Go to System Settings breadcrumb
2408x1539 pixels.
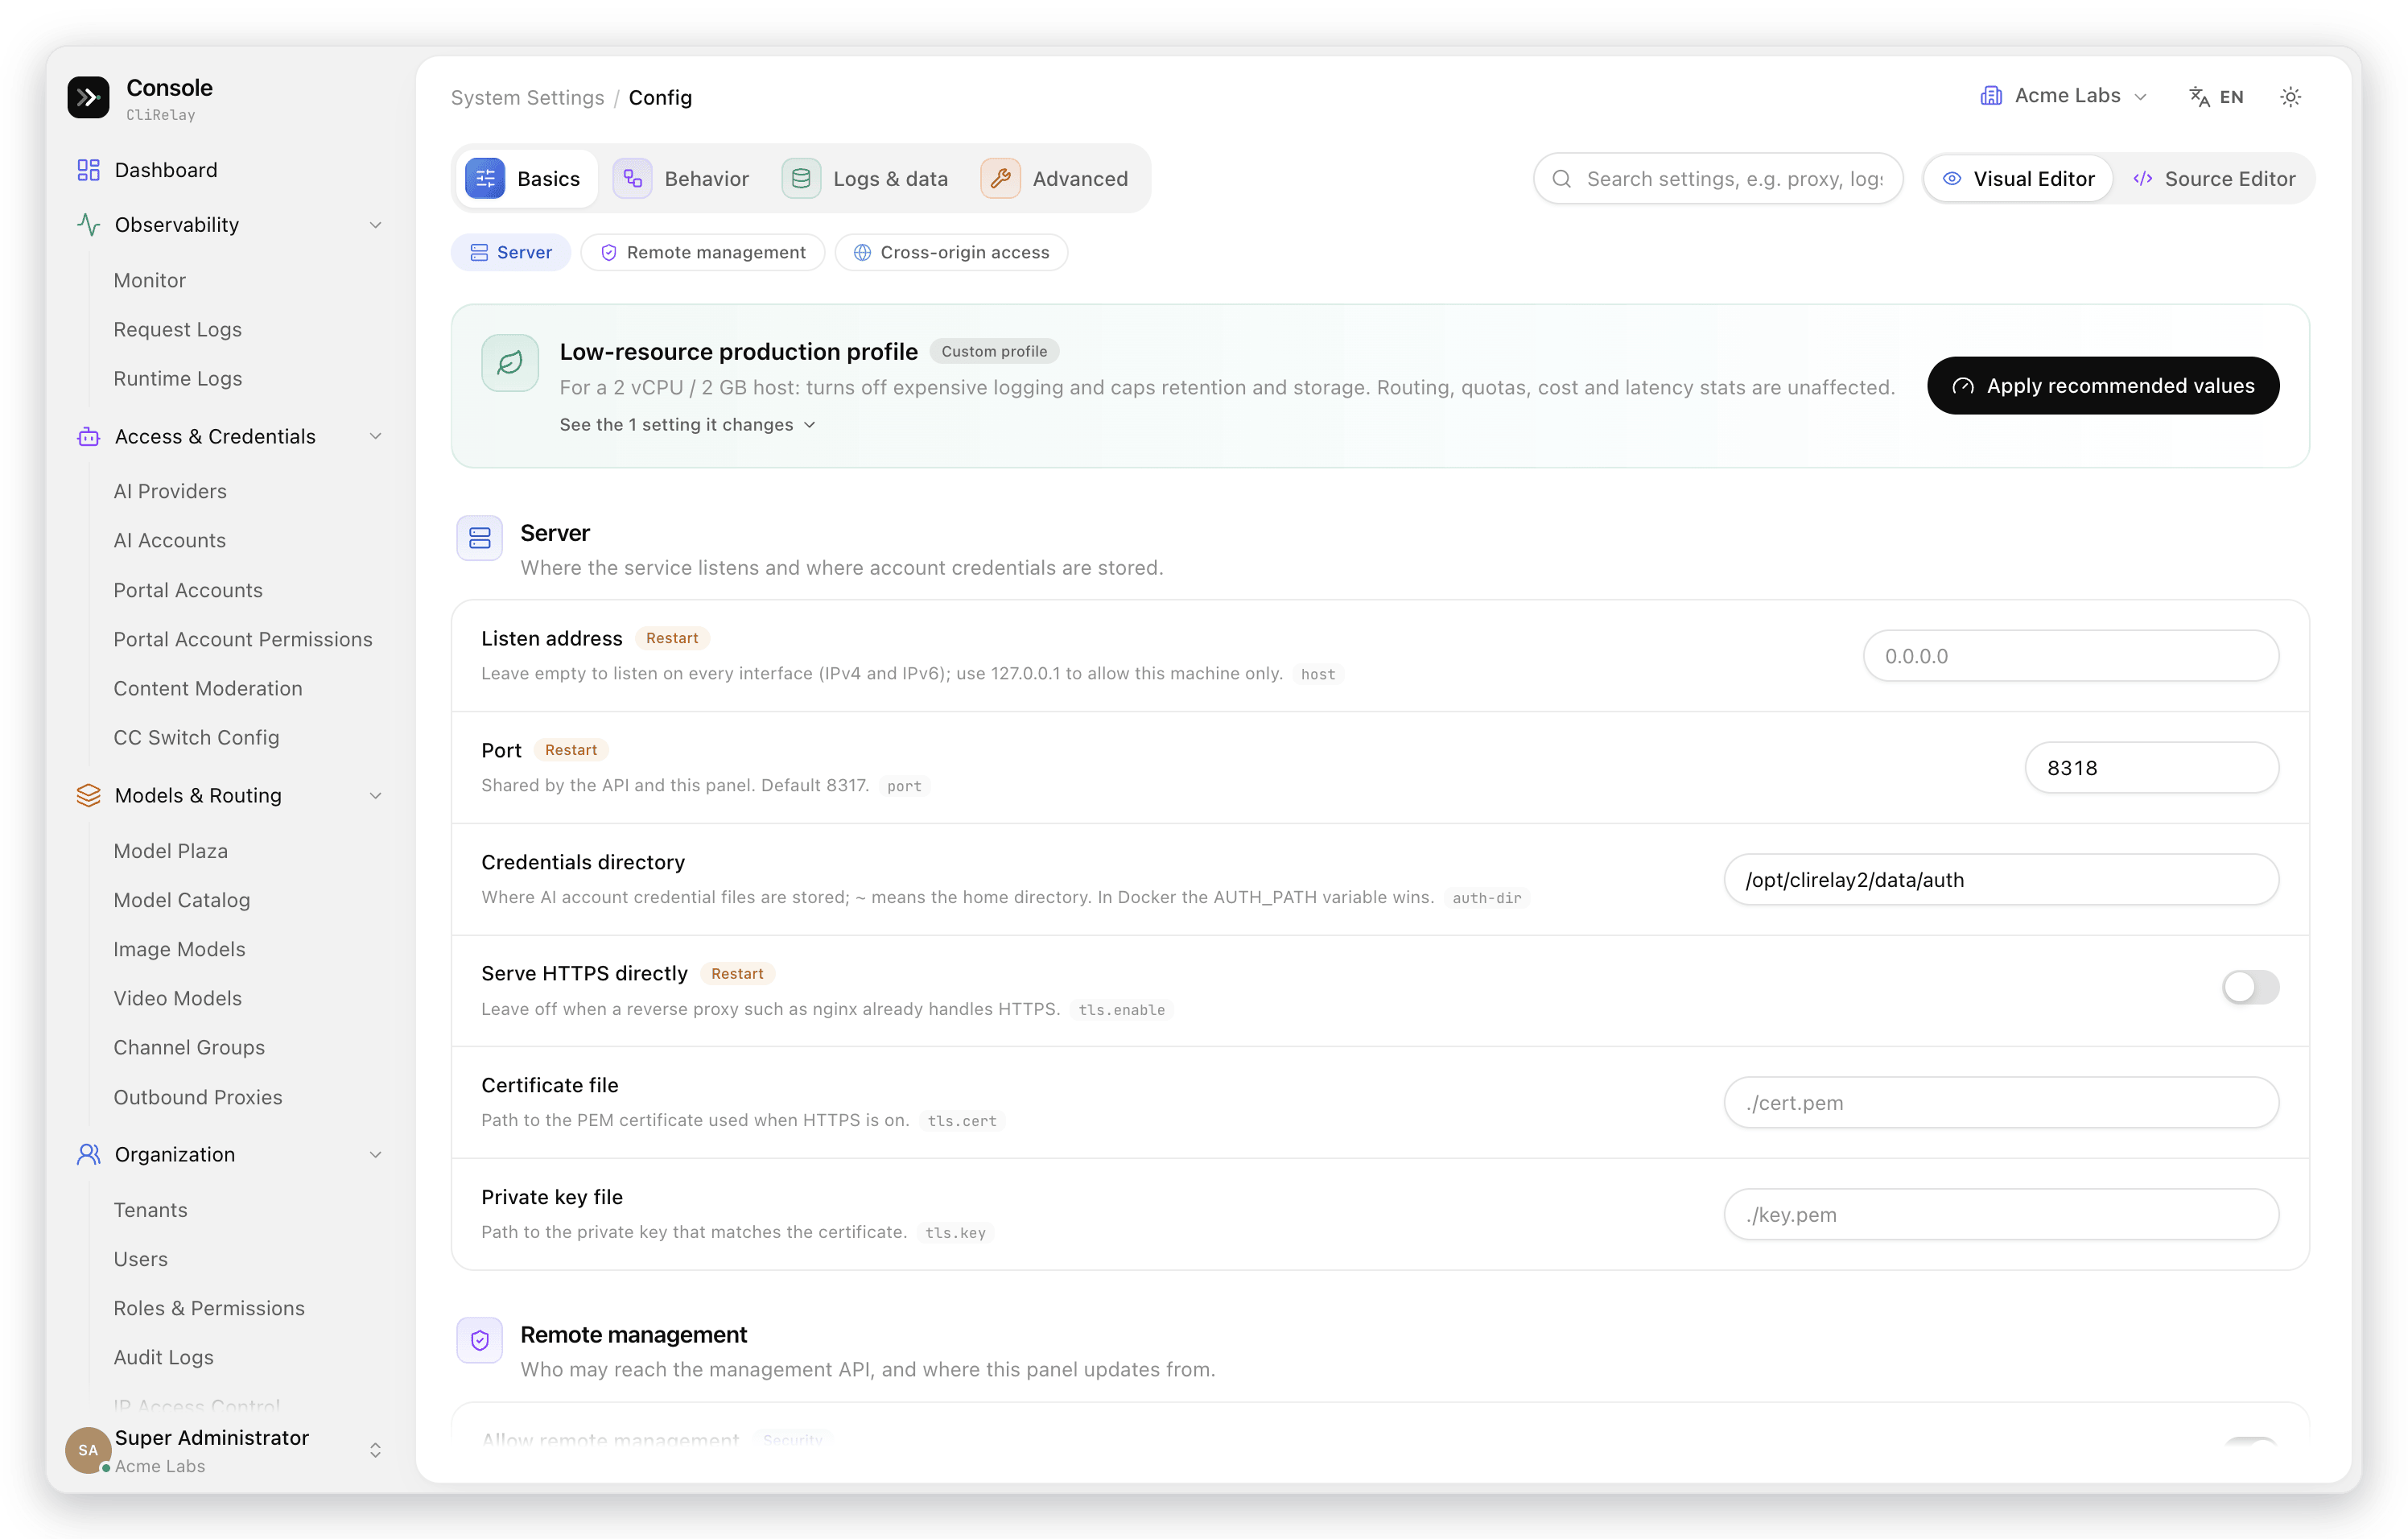click(x=527, y=97)
